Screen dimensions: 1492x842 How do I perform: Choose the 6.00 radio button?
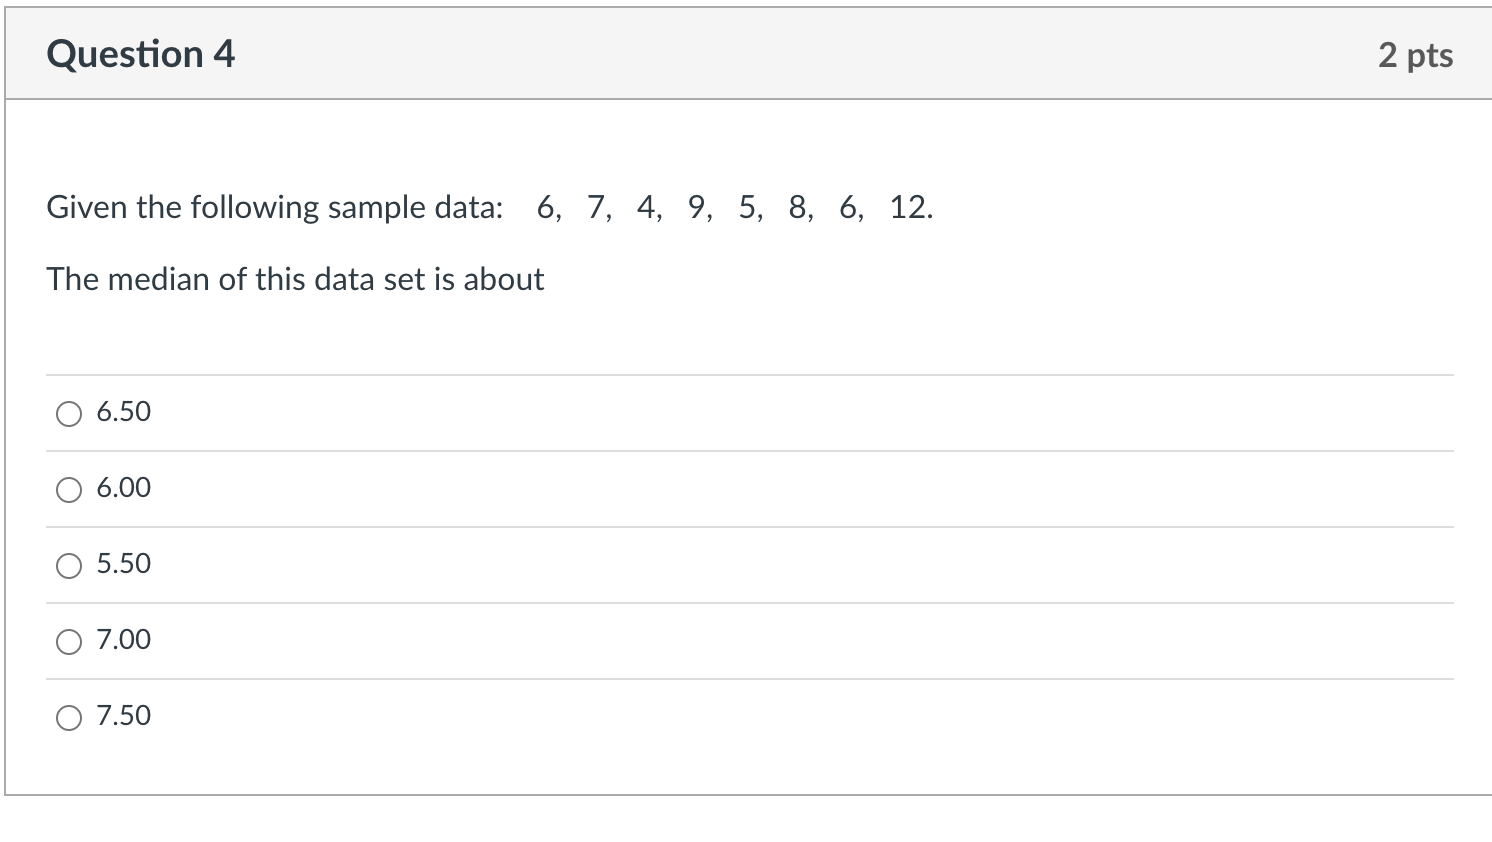click(69, 490)
